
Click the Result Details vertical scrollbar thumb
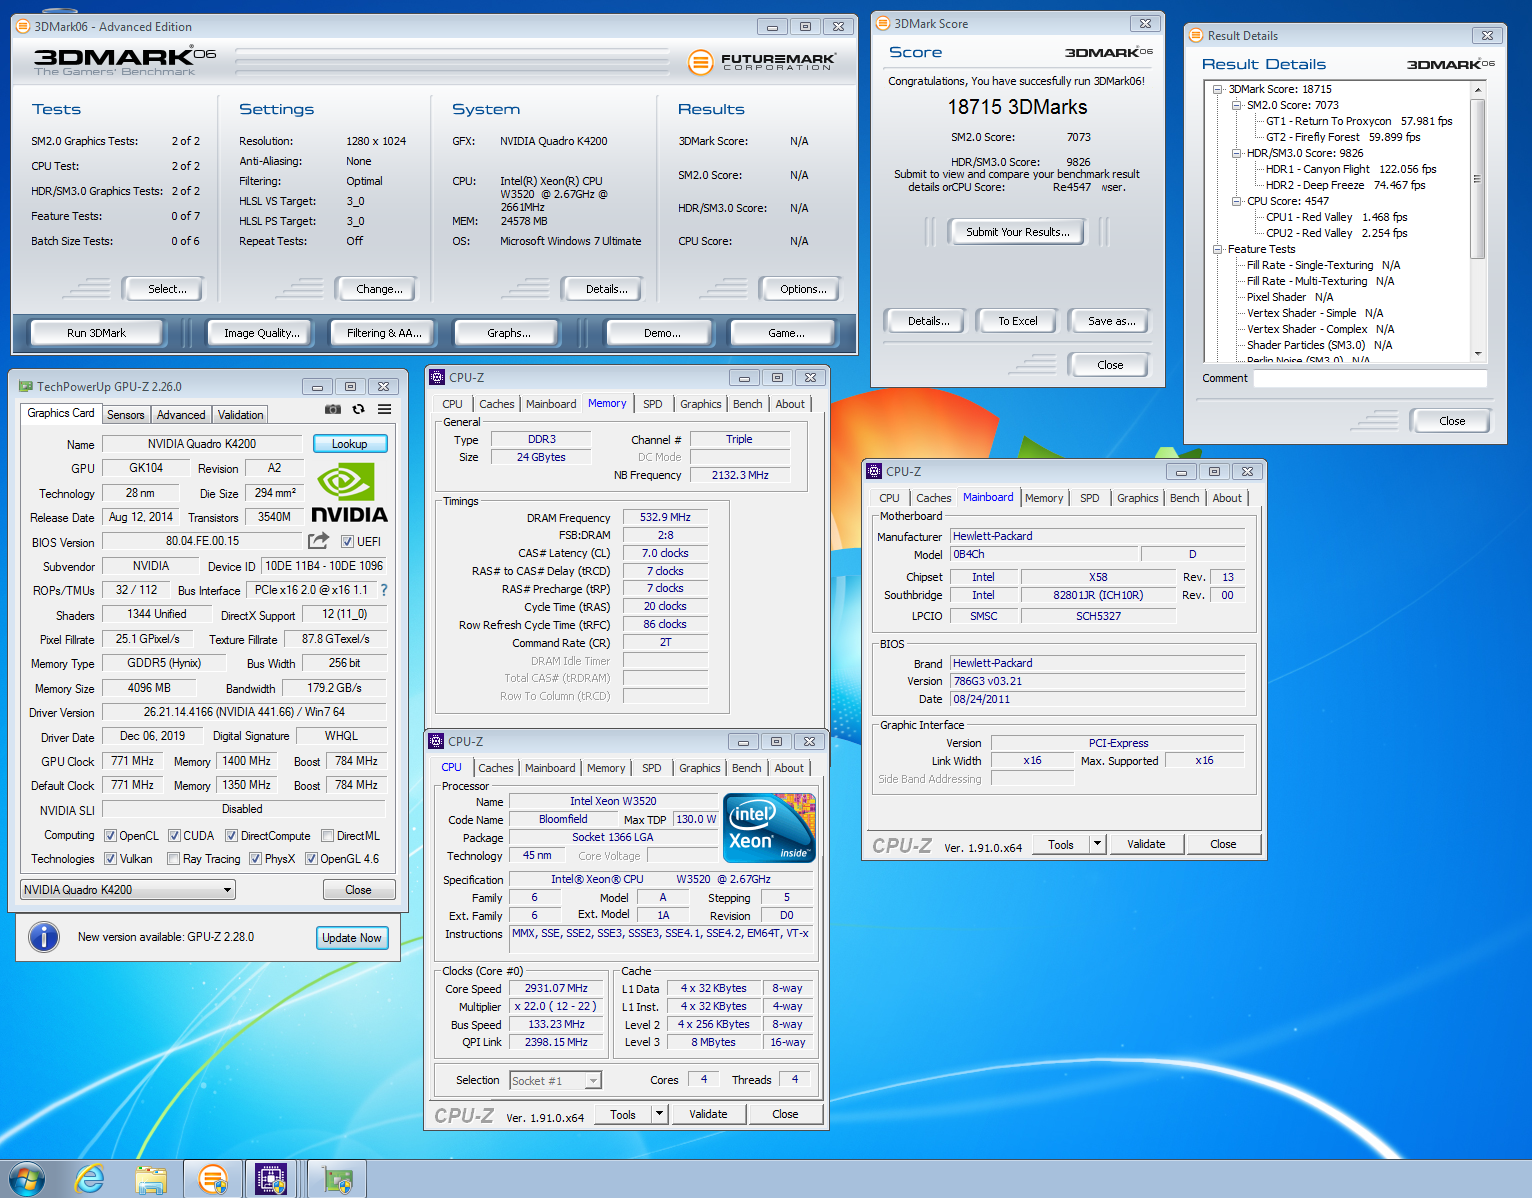[x=1478, y=178]
